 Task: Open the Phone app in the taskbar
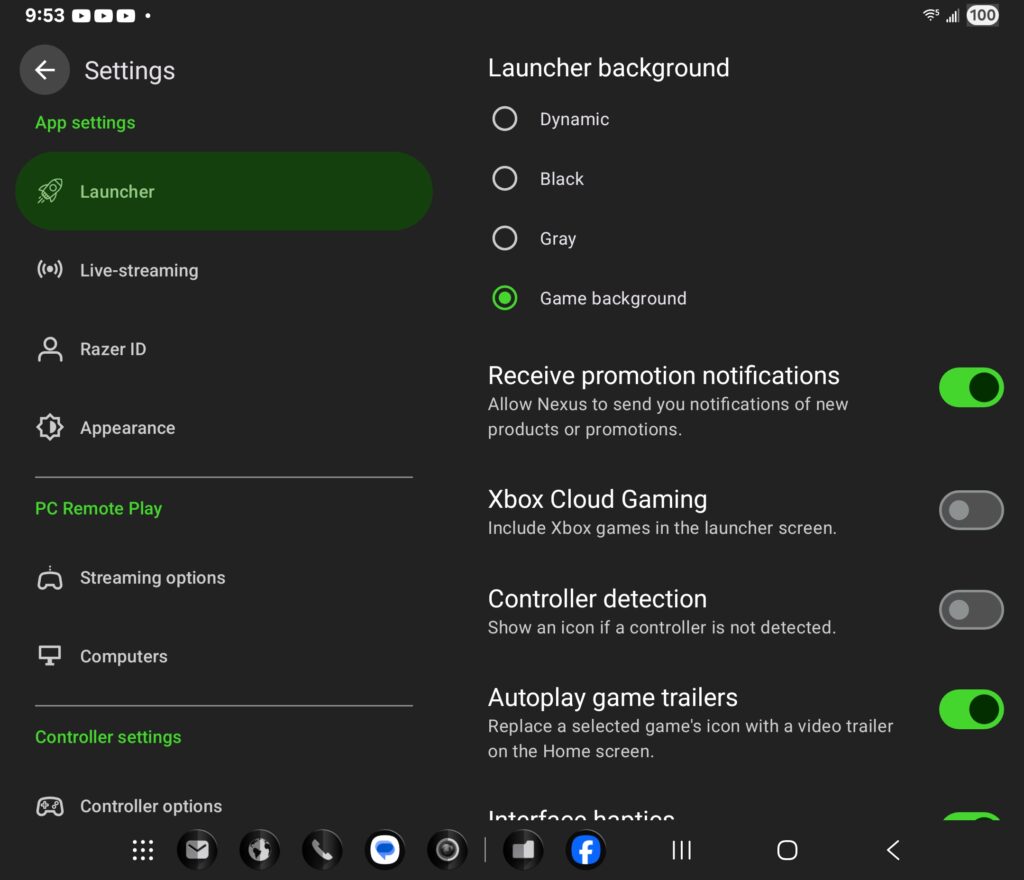tap(322, 850)
